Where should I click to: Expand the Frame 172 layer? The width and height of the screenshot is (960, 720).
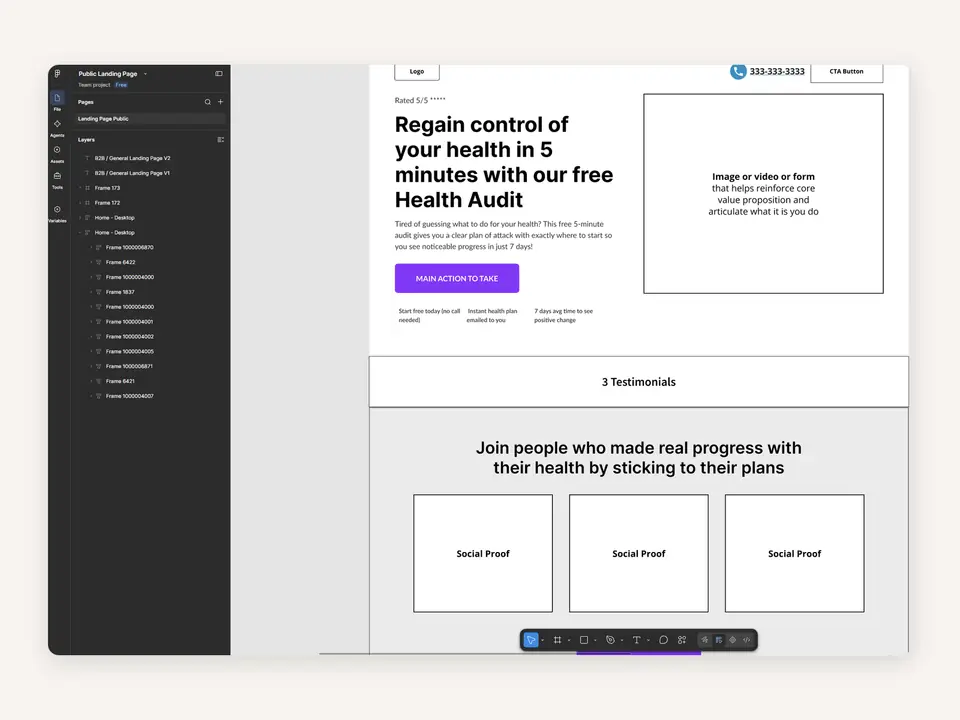click(x=80, y=203)
